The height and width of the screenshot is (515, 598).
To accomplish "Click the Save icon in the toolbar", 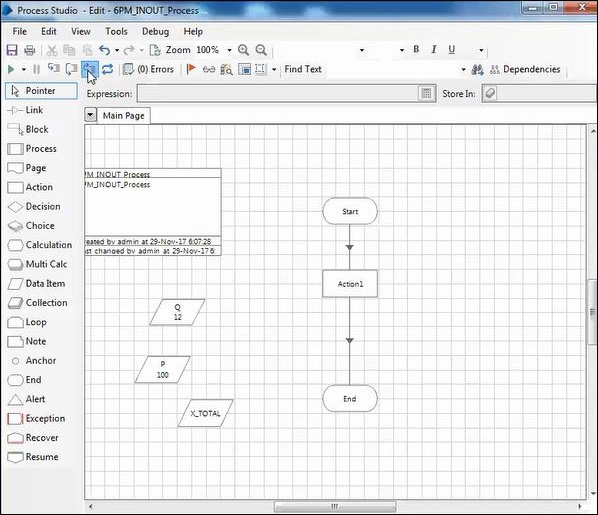I will (12, 50).
